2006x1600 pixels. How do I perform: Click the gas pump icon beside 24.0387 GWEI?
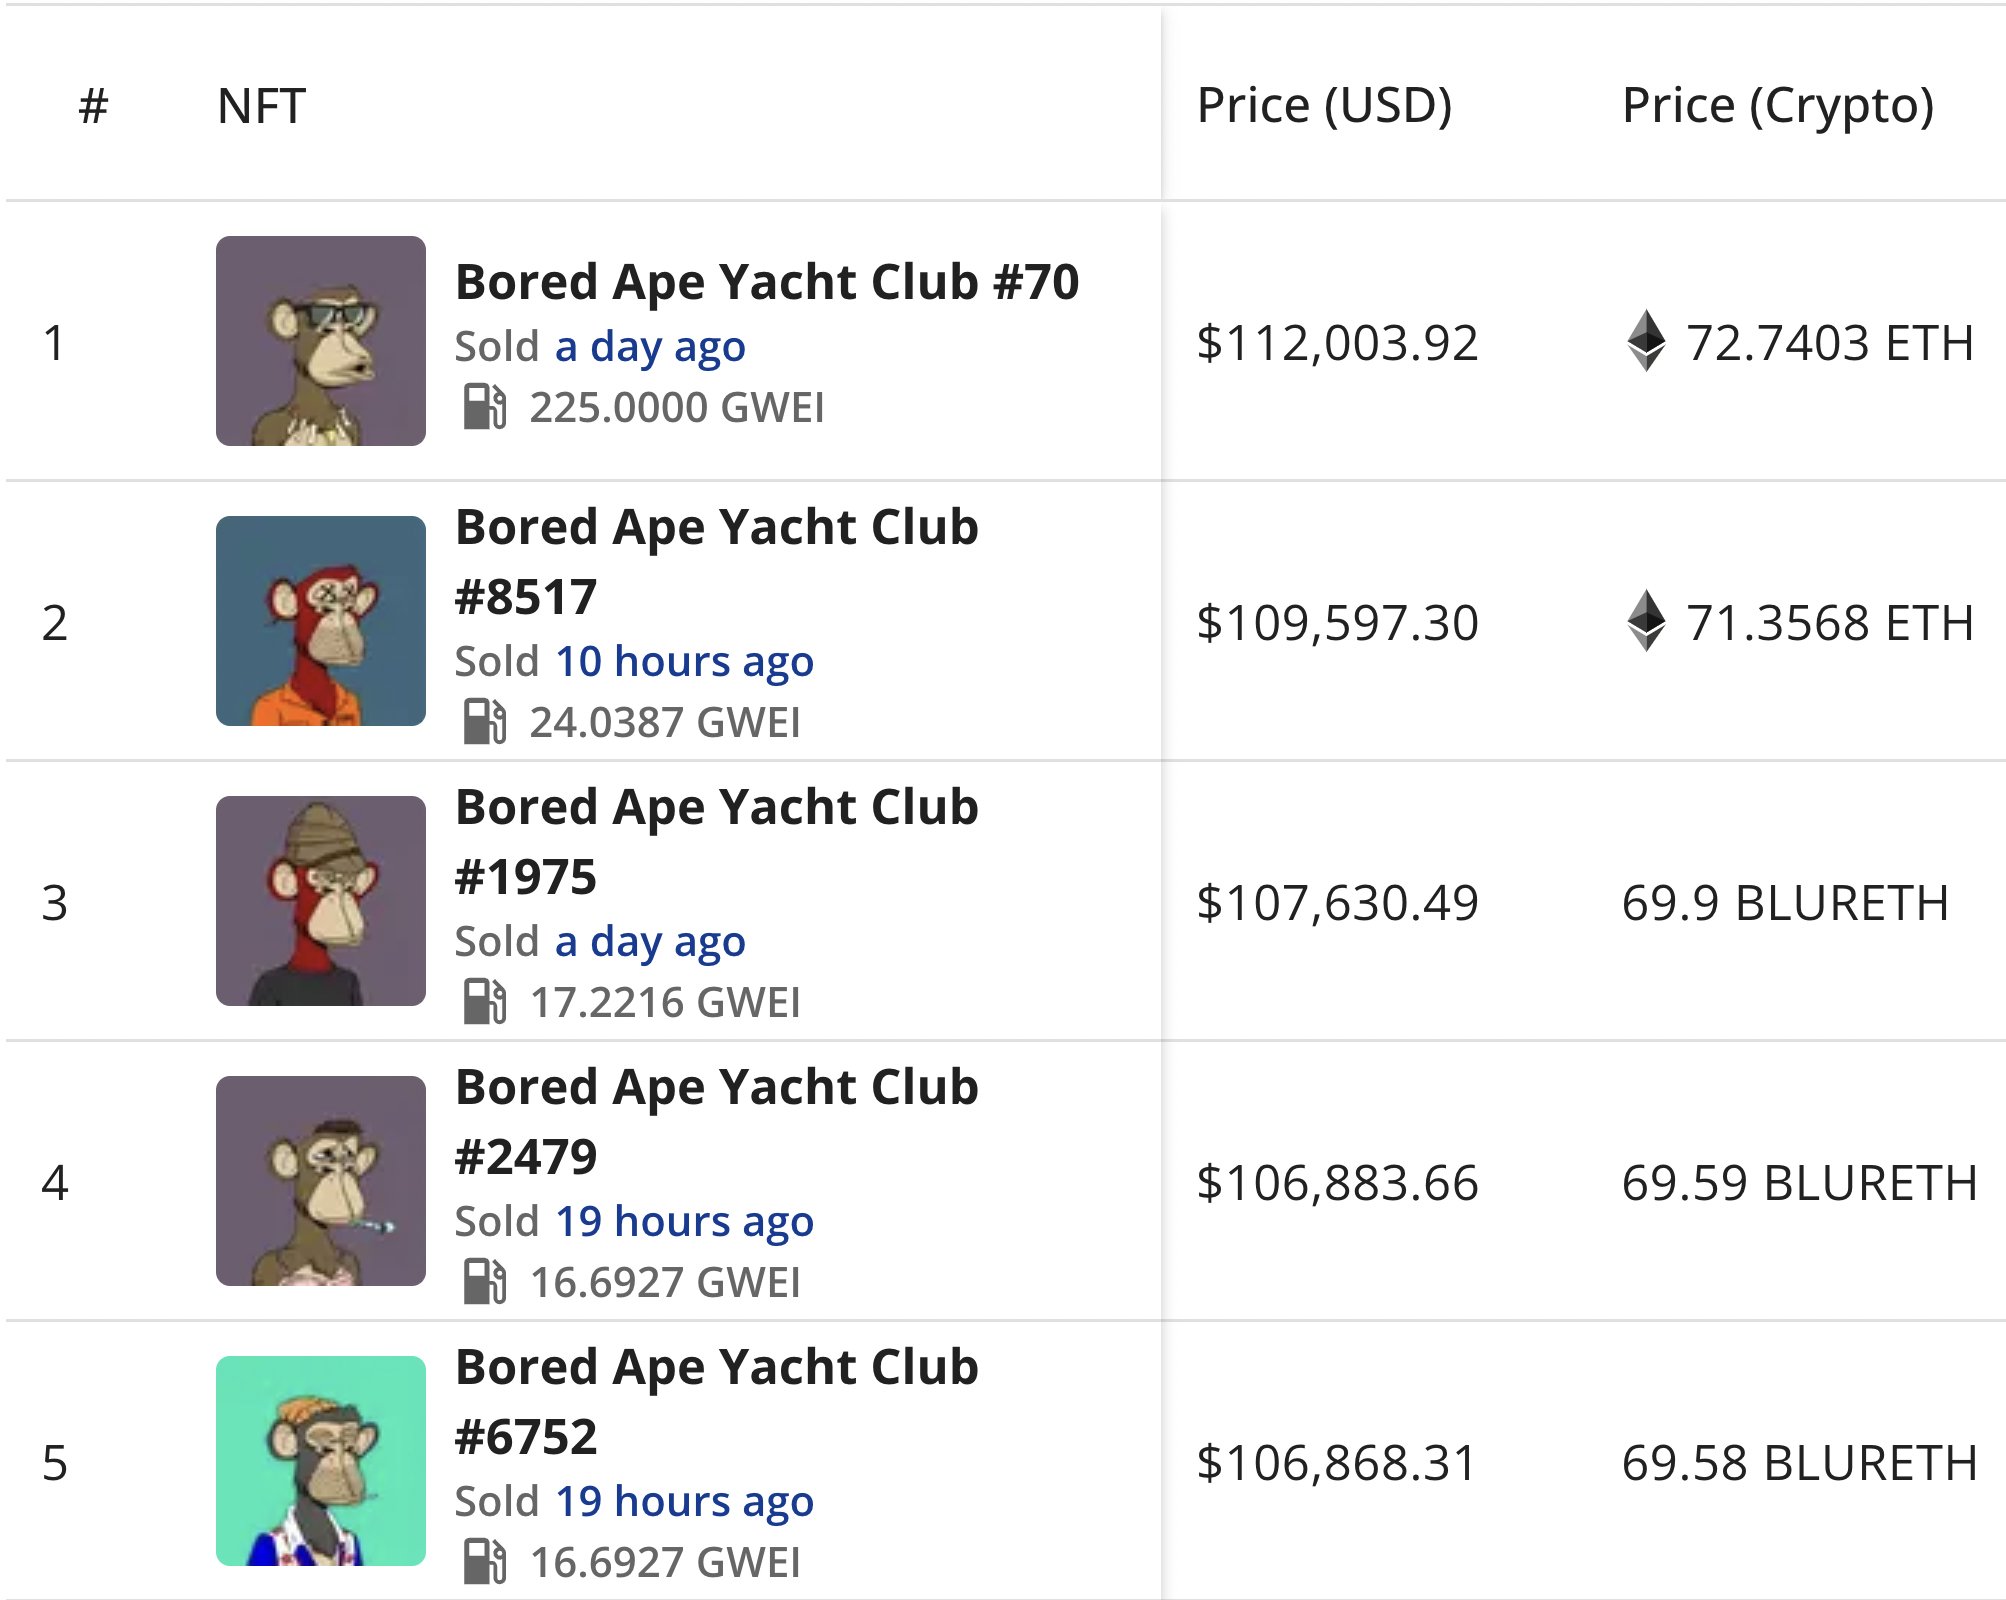pyautogui.click(x=485, y=722)
